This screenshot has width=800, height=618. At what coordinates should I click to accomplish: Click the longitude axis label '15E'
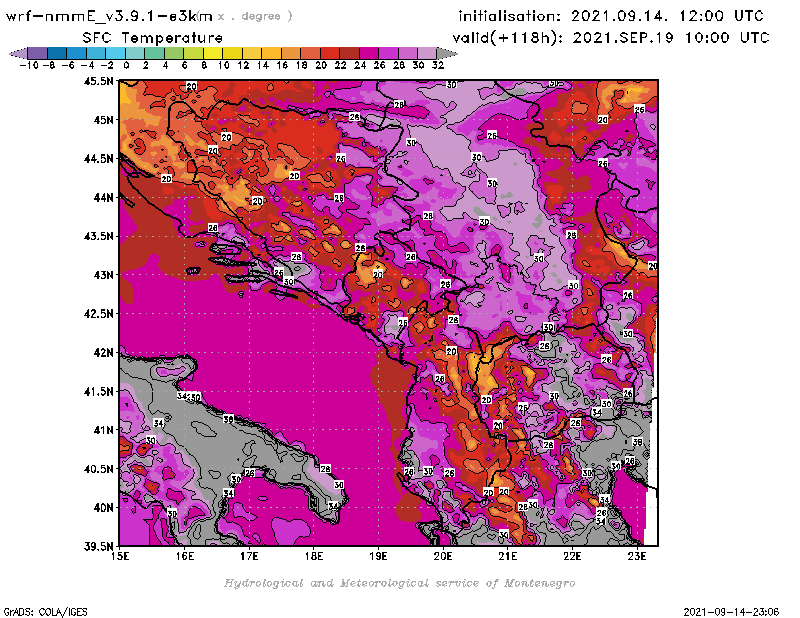[x=120, y=556]
